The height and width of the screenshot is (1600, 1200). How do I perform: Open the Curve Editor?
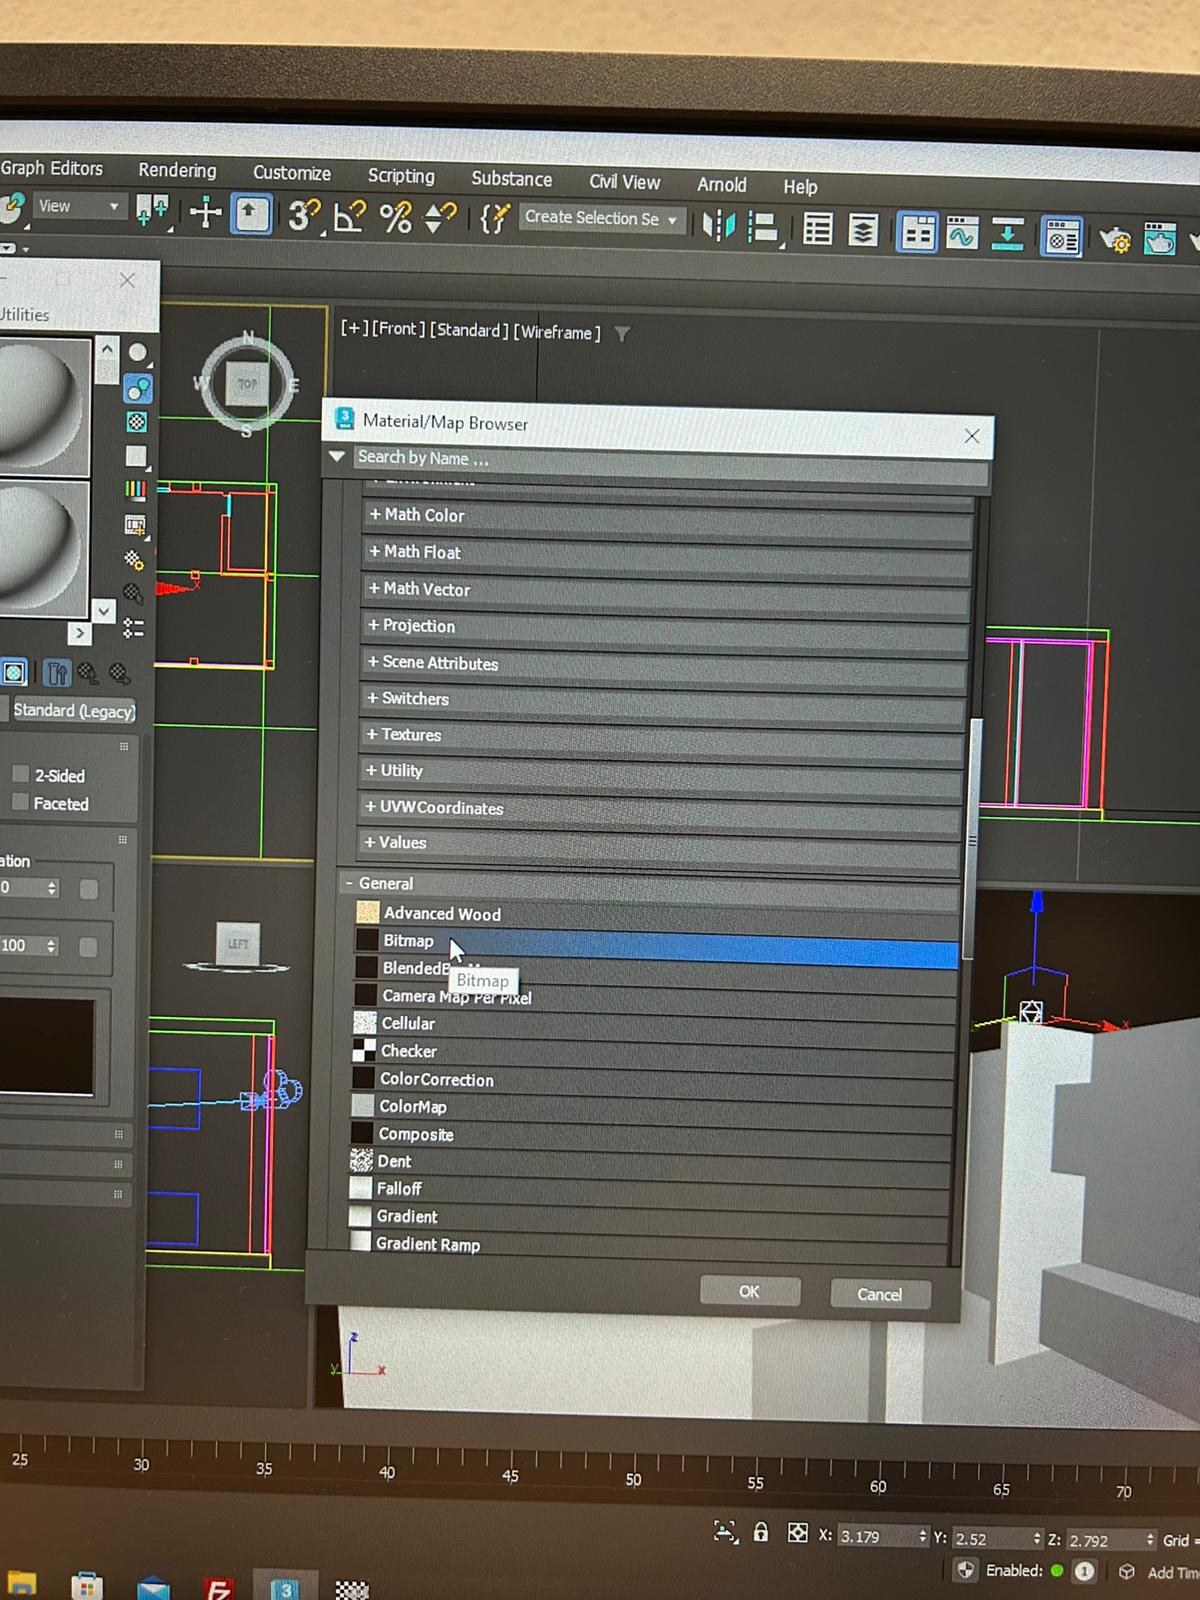tap(962, 235)
